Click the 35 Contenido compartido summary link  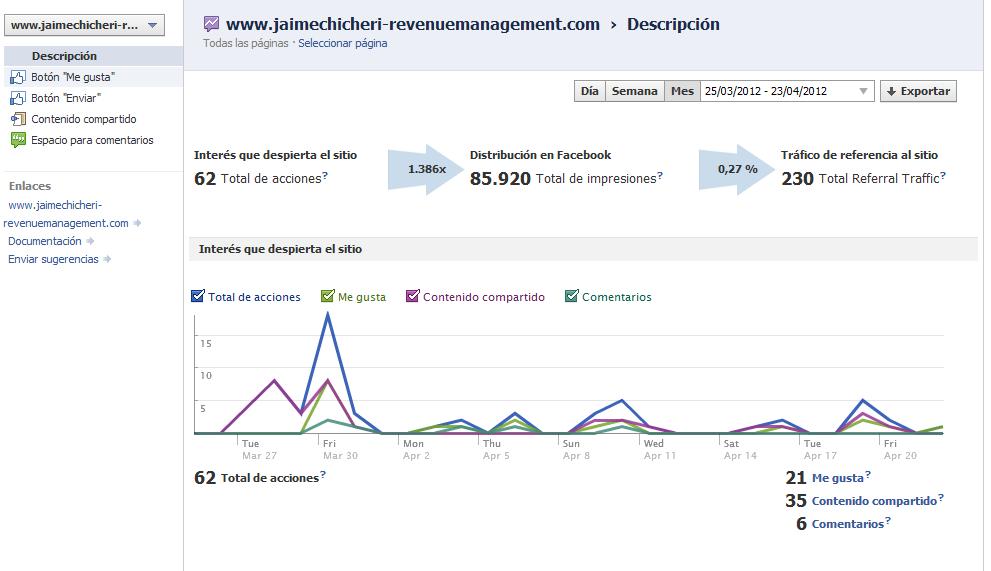click(x=874, y=501)
